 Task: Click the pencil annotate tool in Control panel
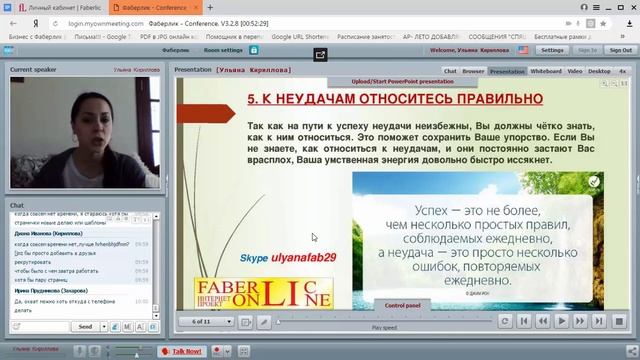pos(264,322)
